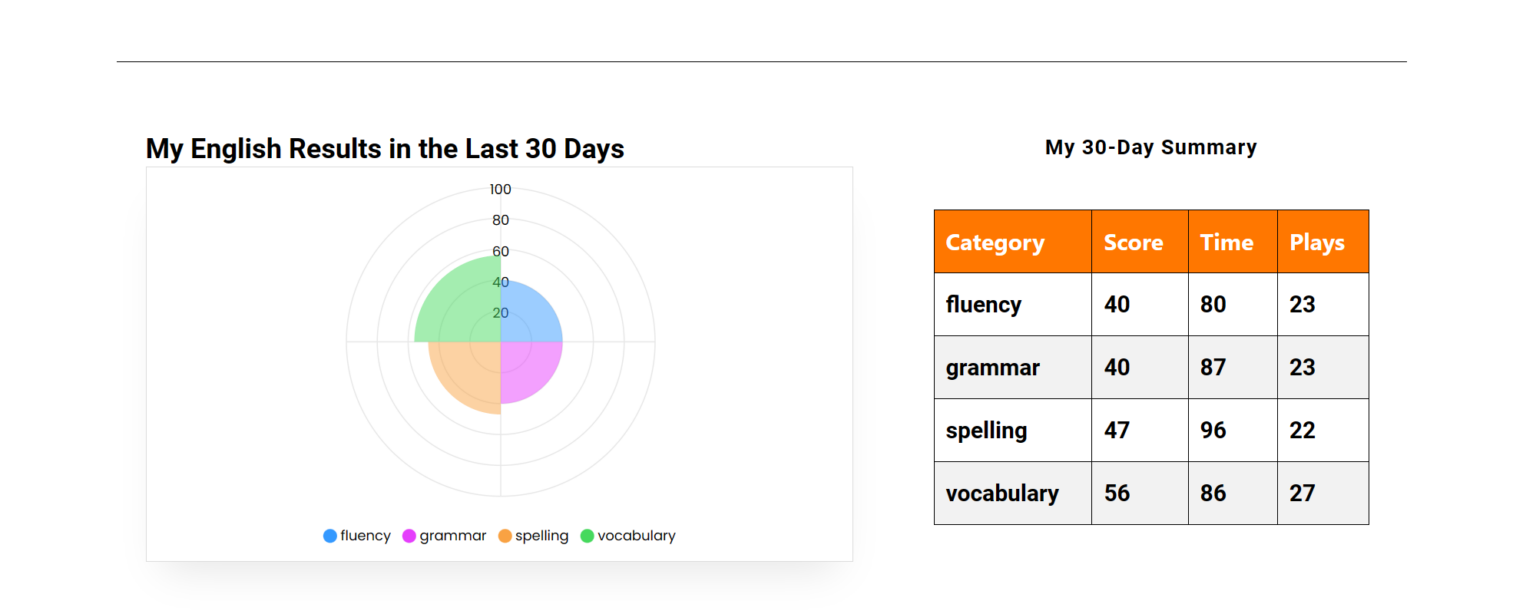Toggle the vocabulary legend label
Screen dimensions: 1536x614
pos(636,536)
